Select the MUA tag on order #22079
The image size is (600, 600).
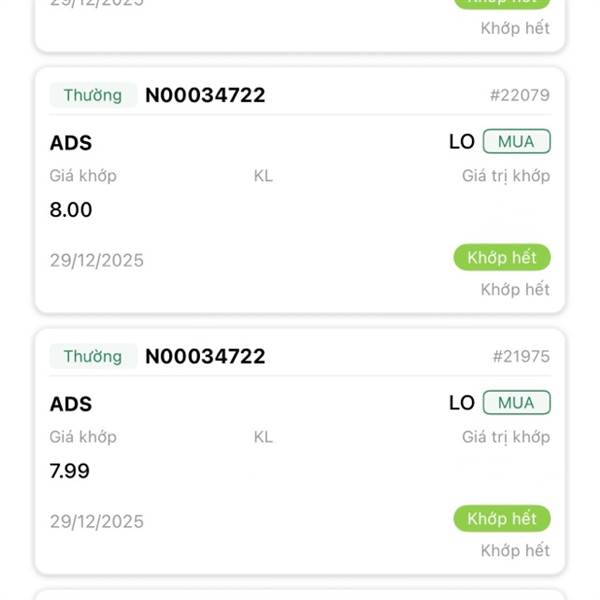point(516,142)
